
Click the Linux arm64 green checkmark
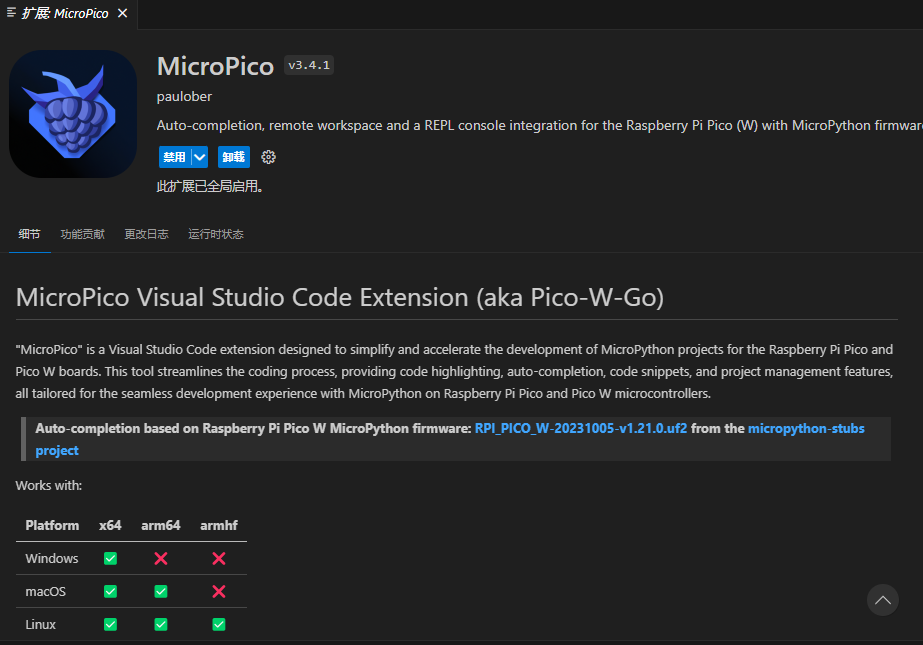tap(161, 624)
